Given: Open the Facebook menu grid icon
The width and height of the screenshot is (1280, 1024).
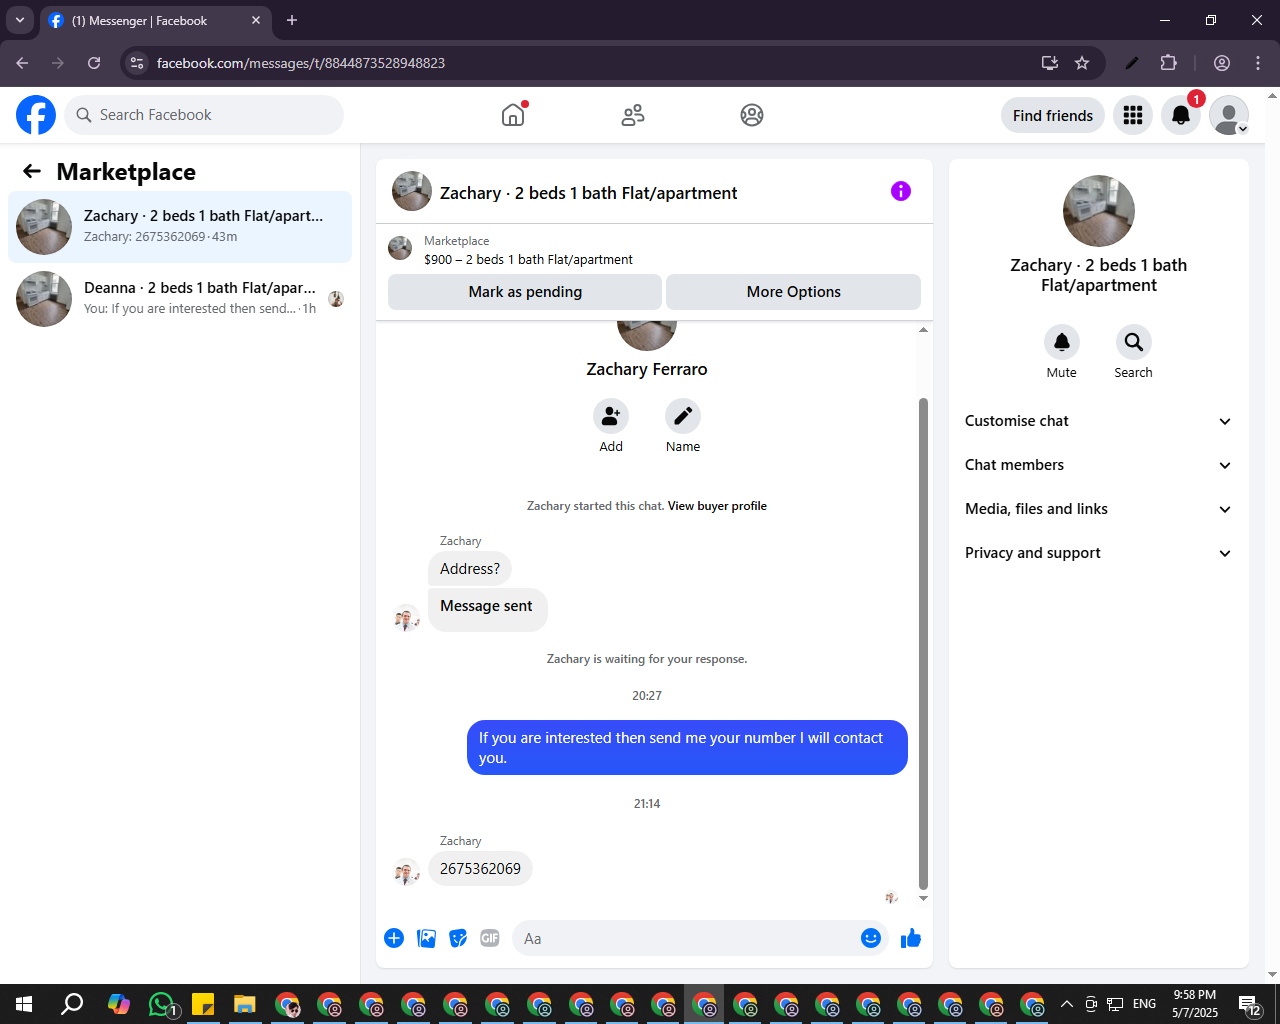Looking at the screenshot, I should pos(1133,115).
